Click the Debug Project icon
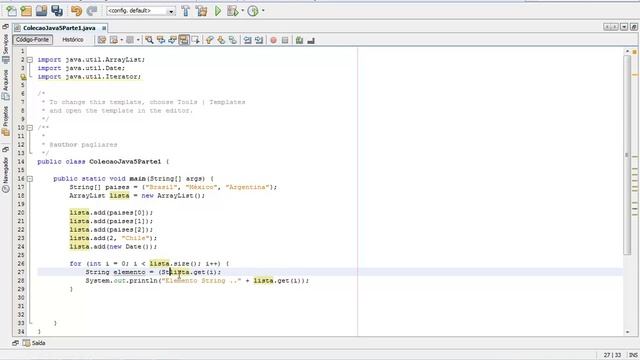Image resolution: width=640 pixels, height=360 pixels. [233, 11]
